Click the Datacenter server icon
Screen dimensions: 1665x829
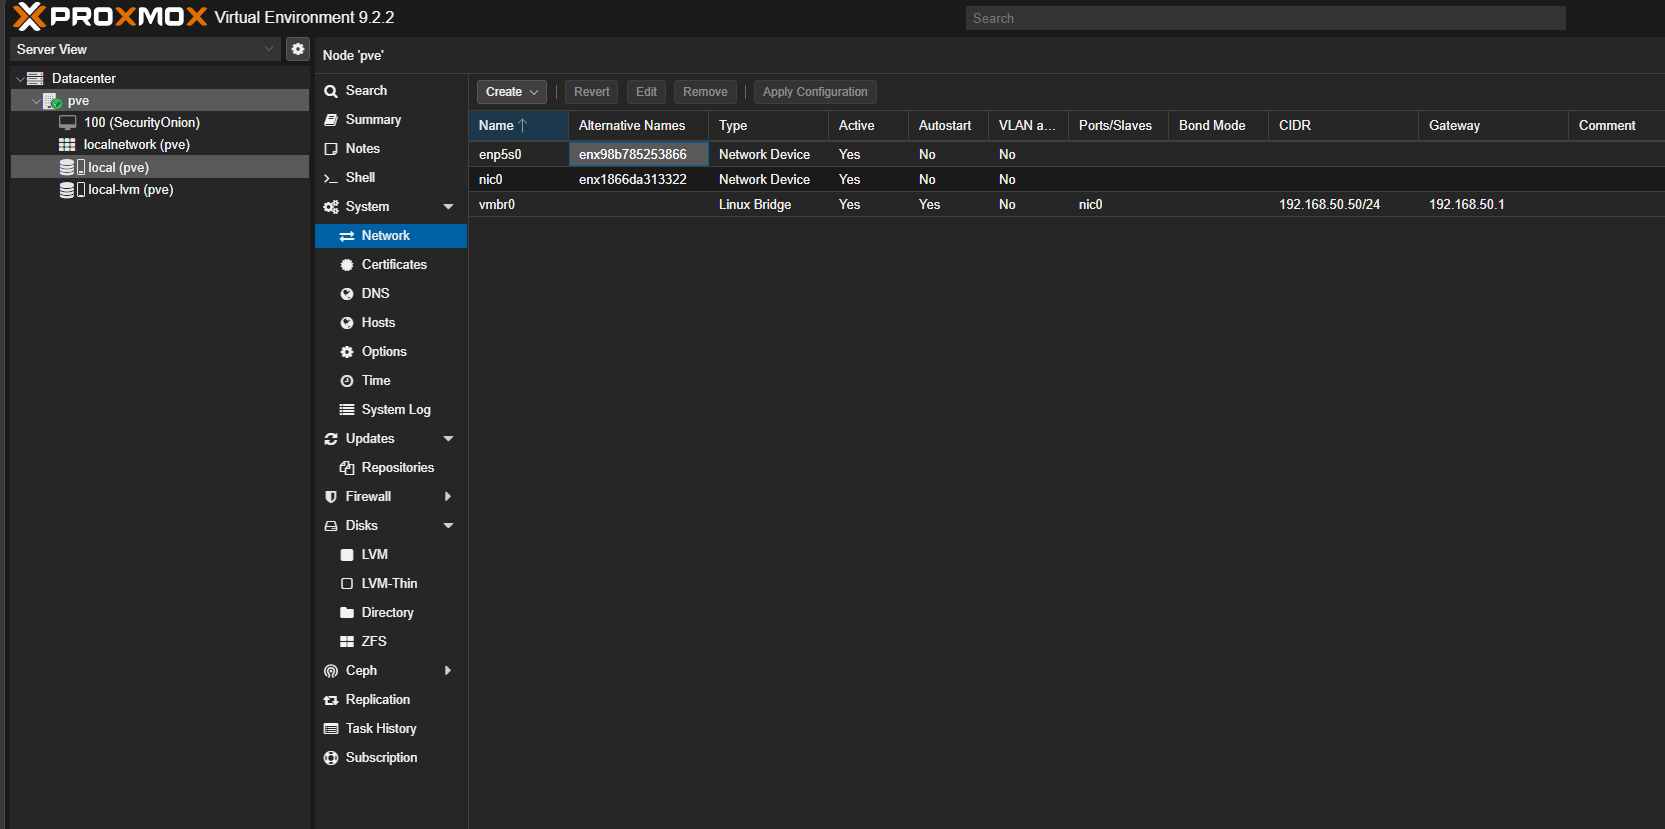35,78
